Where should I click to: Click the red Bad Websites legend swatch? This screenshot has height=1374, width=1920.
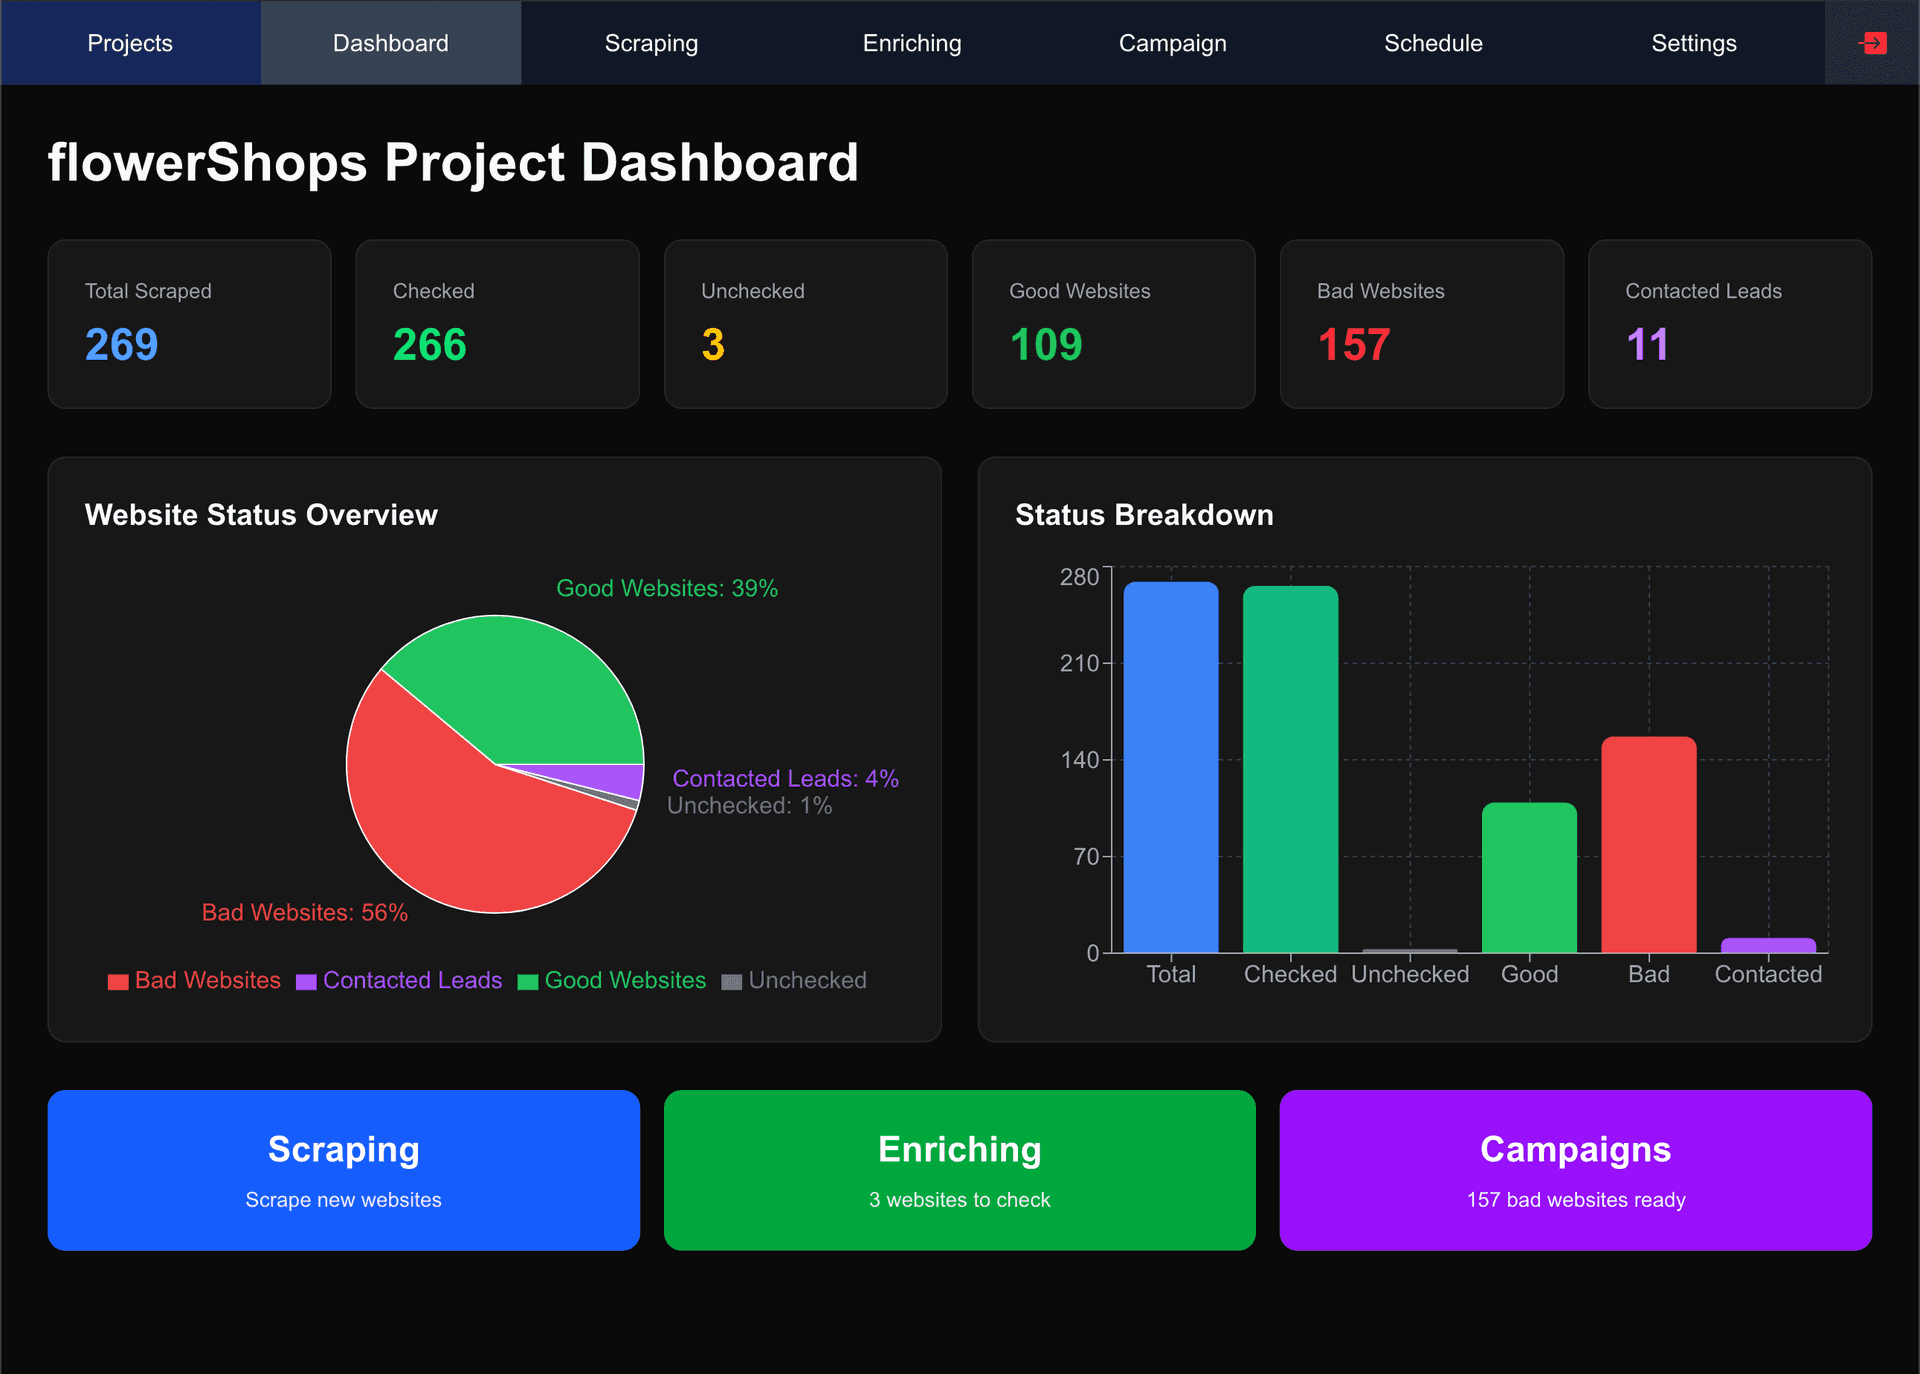pyautogui.click(x=118, y=982)
